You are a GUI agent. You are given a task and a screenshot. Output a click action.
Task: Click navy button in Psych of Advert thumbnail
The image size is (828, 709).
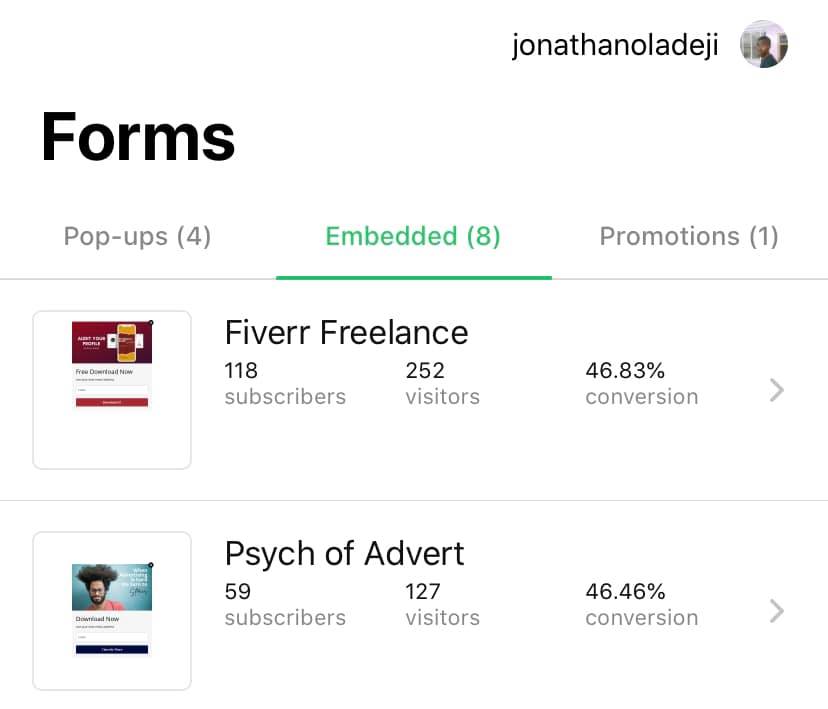click(x=112, y=649)
